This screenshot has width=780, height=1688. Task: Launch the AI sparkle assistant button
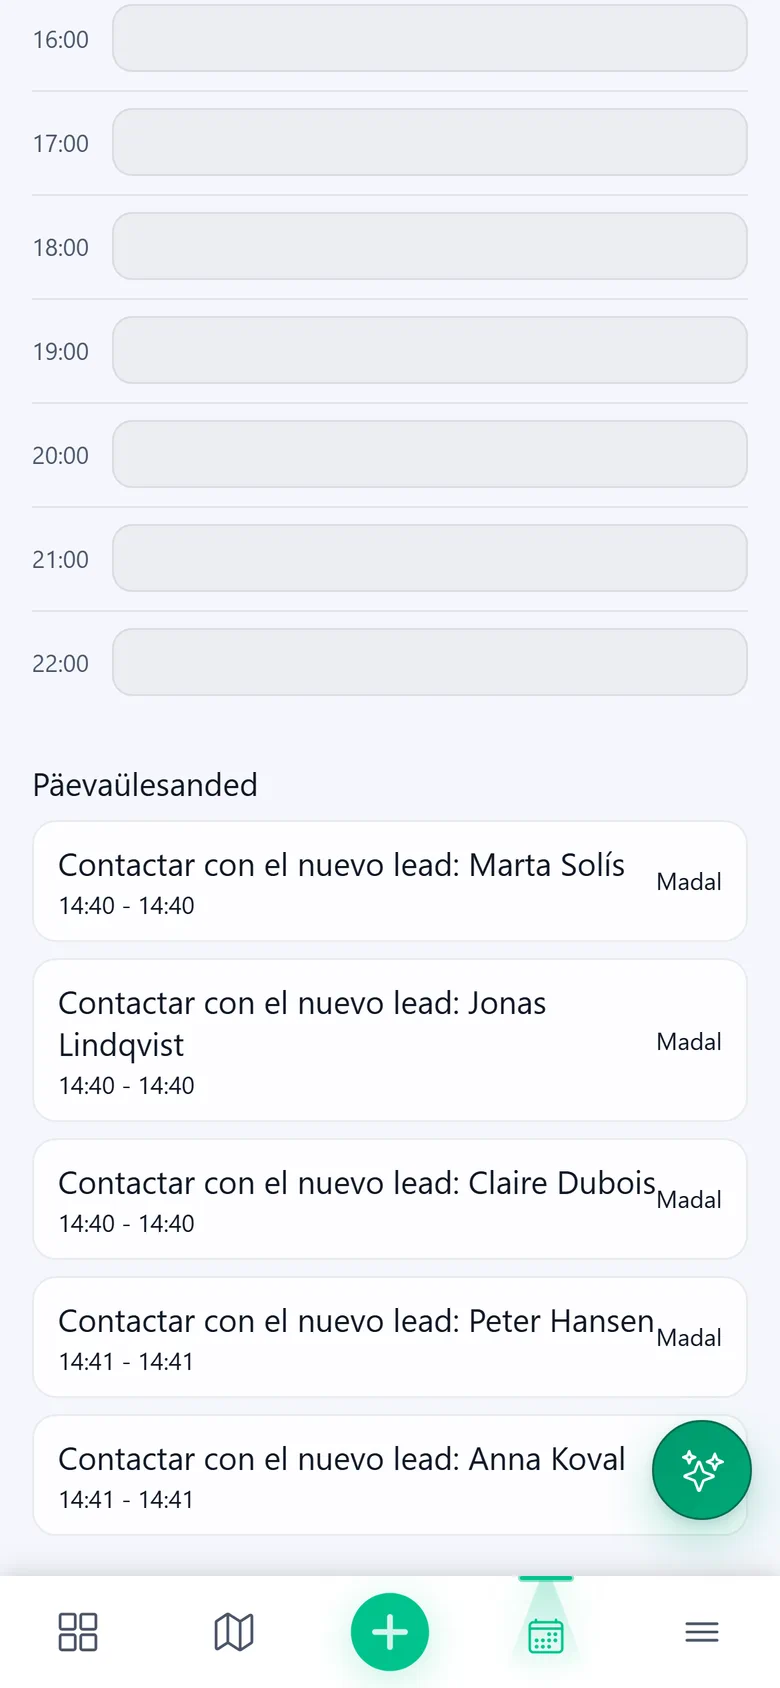pos(702,1470)
